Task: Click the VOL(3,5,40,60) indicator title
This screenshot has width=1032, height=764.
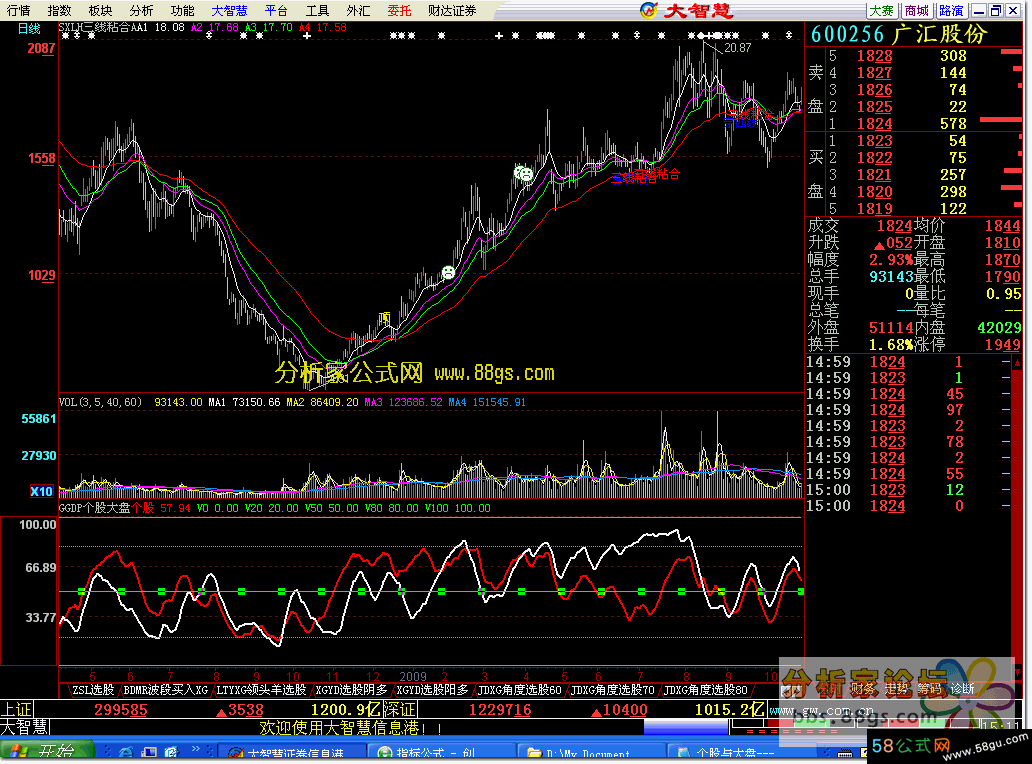Action: pos(100,402)
